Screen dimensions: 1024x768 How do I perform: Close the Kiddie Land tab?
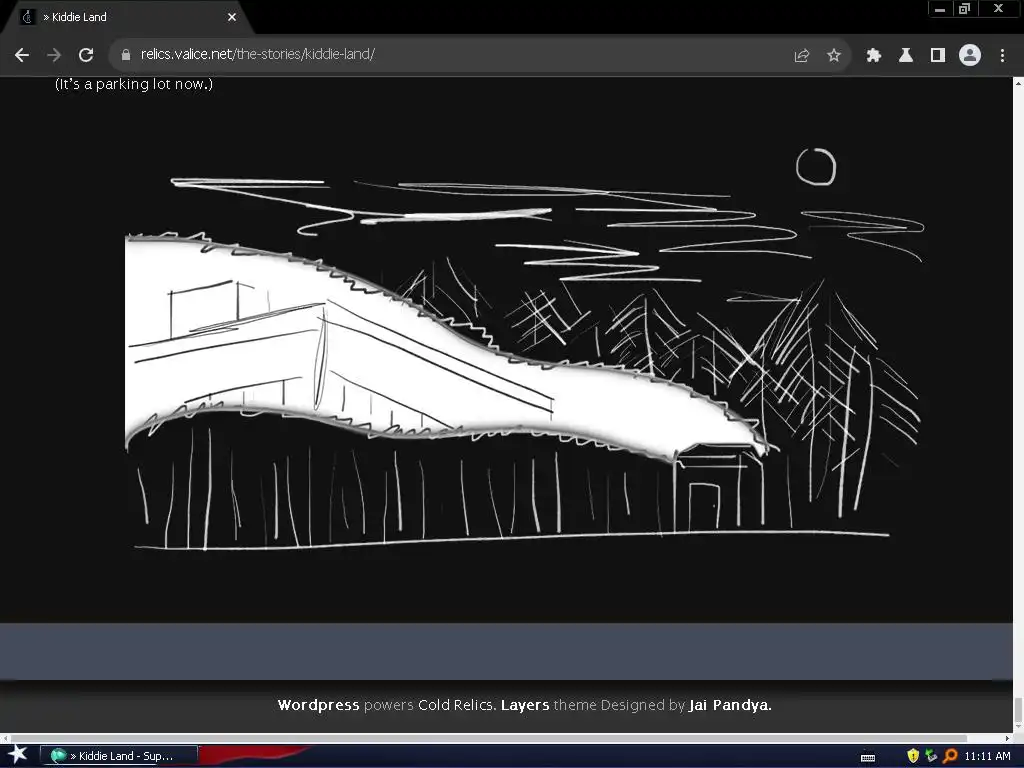coord(232,18)
